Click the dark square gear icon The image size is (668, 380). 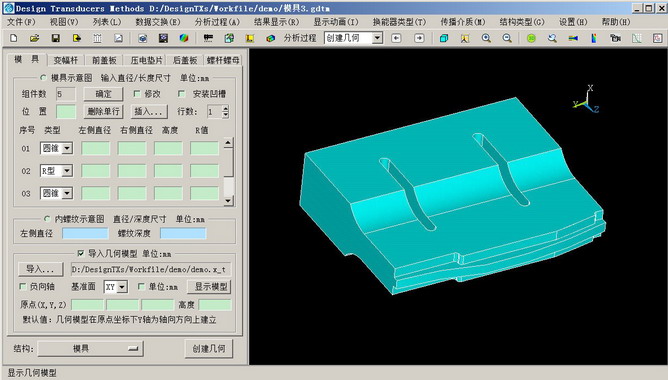tap(163, 38)
